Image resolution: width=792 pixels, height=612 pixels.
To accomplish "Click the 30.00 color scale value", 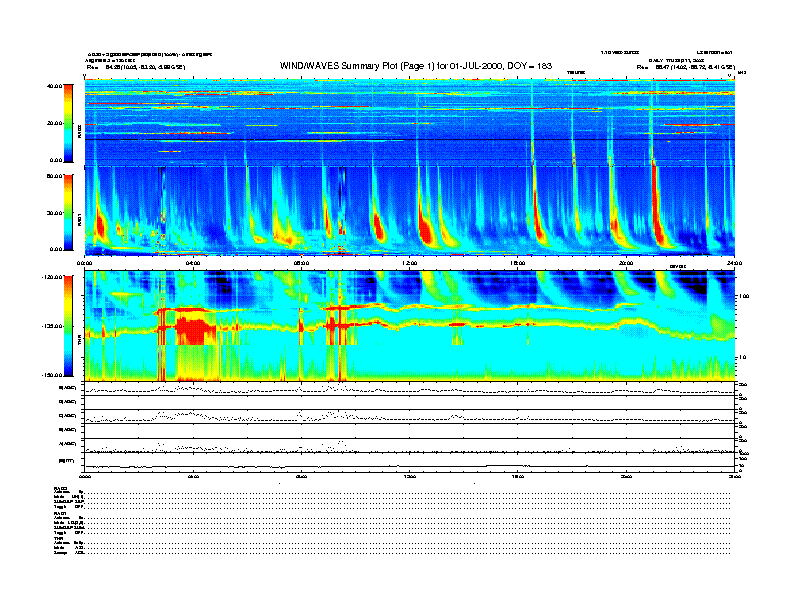I will 54,213.
